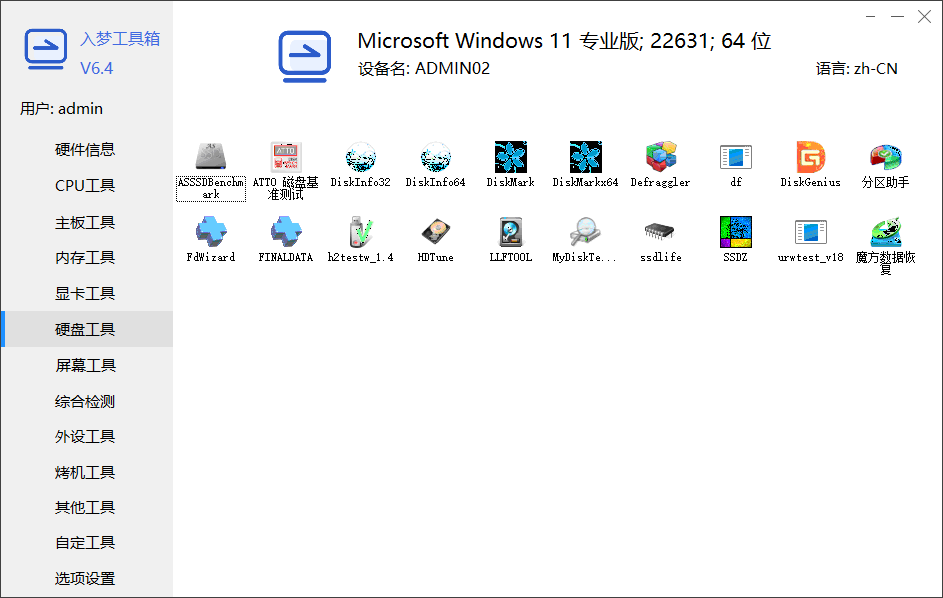Open the DiskInfo64 icon
This screenshot has height=598, width=943.
(435, 165)
